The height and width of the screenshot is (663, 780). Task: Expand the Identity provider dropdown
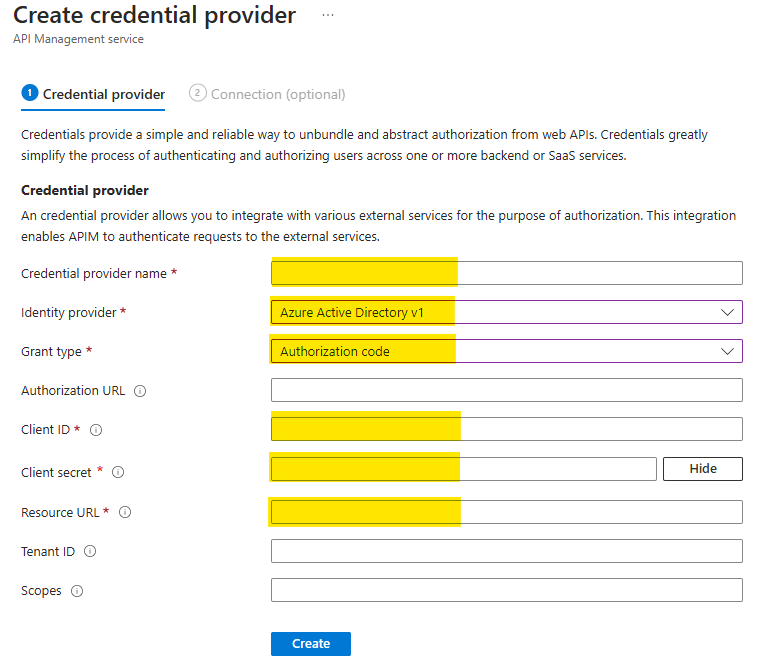(506, 312)
